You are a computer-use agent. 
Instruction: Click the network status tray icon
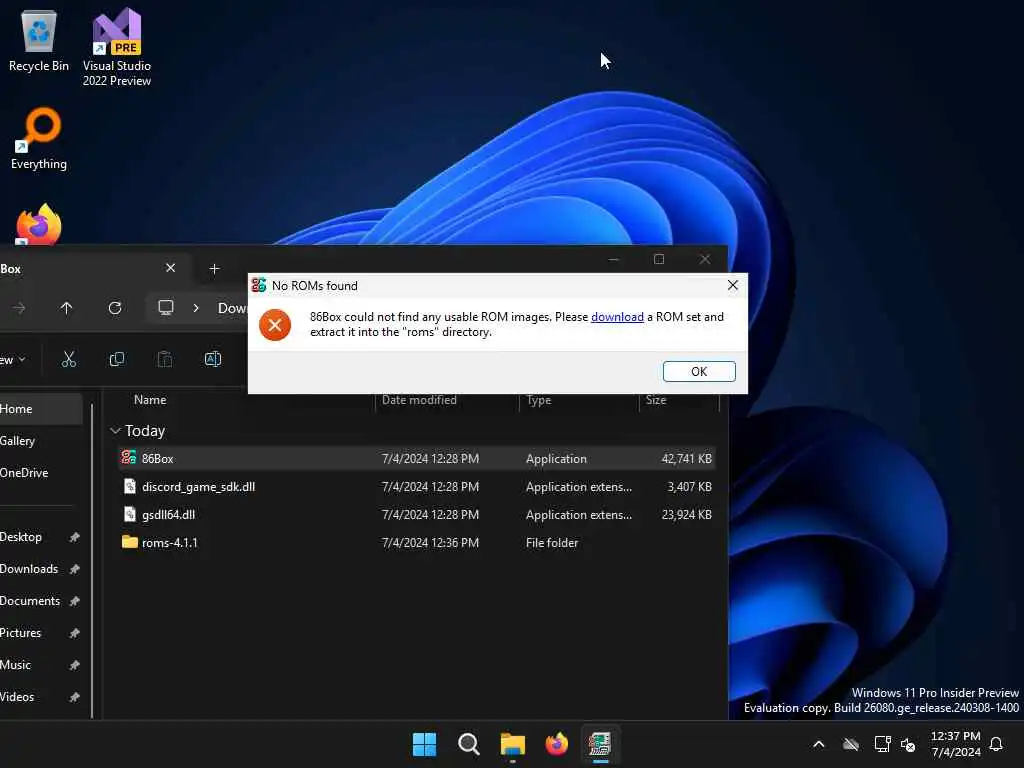pos(882,744)
